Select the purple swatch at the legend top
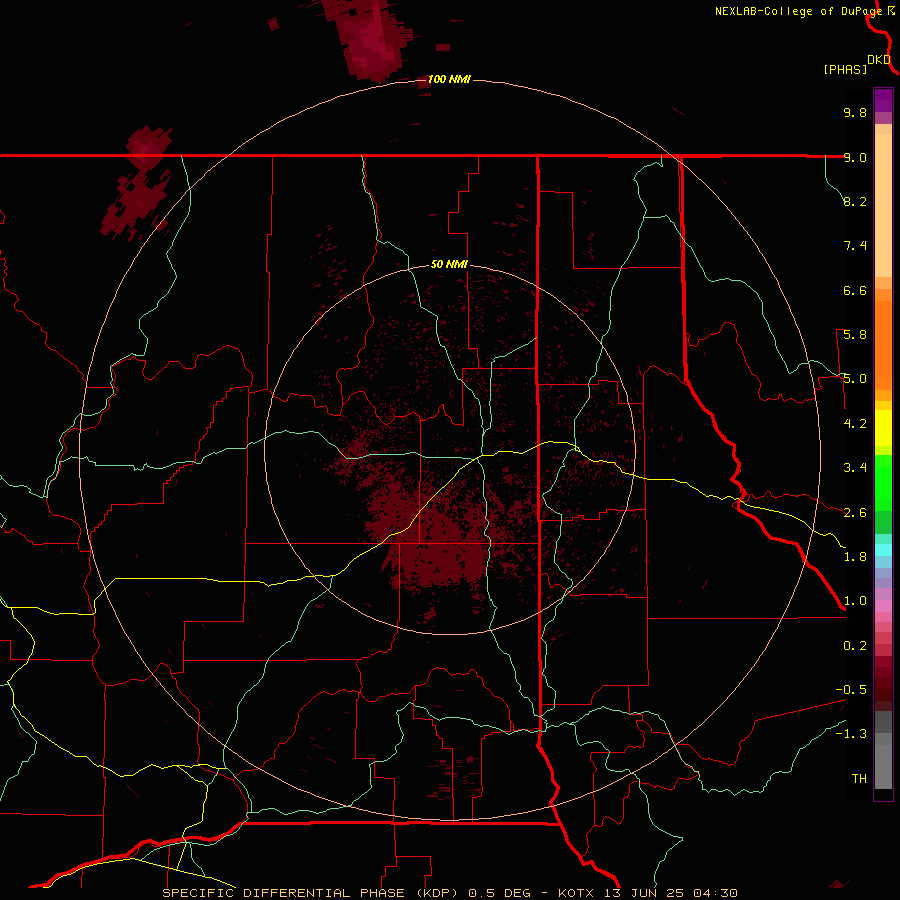Screen dimensions: 900x900 (883, 100)
